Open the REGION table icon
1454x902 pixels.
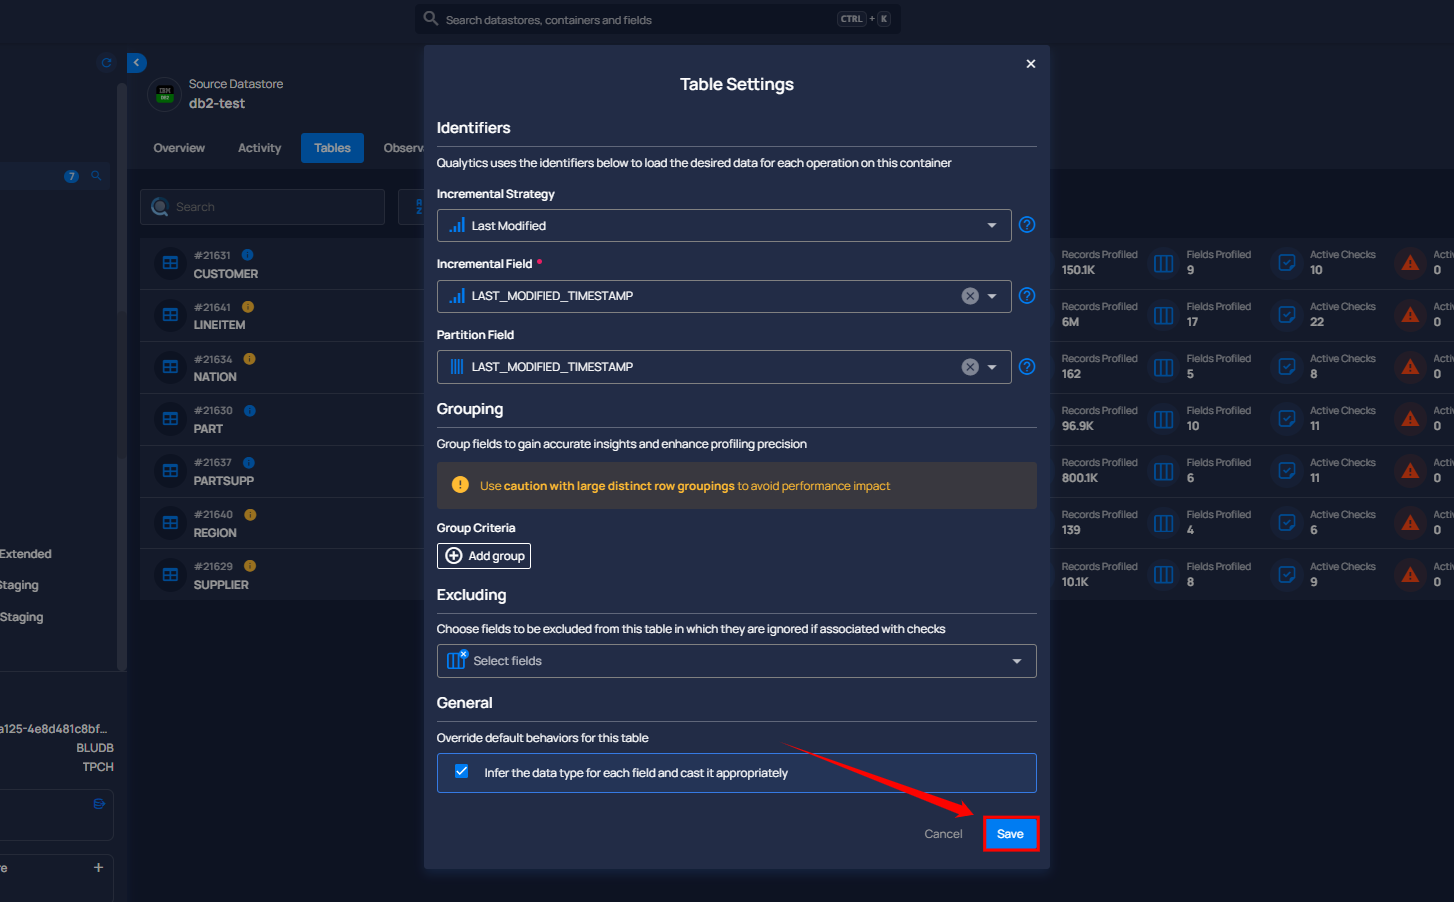click(x=170, y=523)
